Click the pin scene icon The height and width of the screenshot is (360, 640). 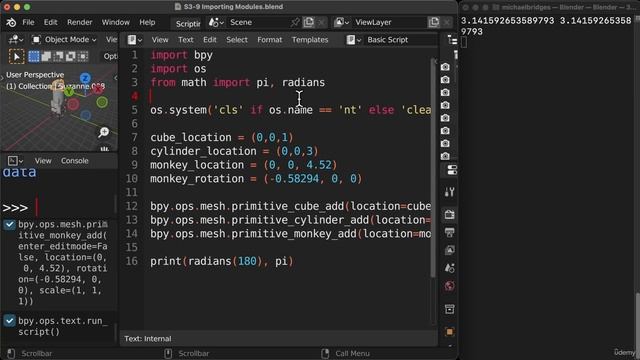[x=295, y=22]
